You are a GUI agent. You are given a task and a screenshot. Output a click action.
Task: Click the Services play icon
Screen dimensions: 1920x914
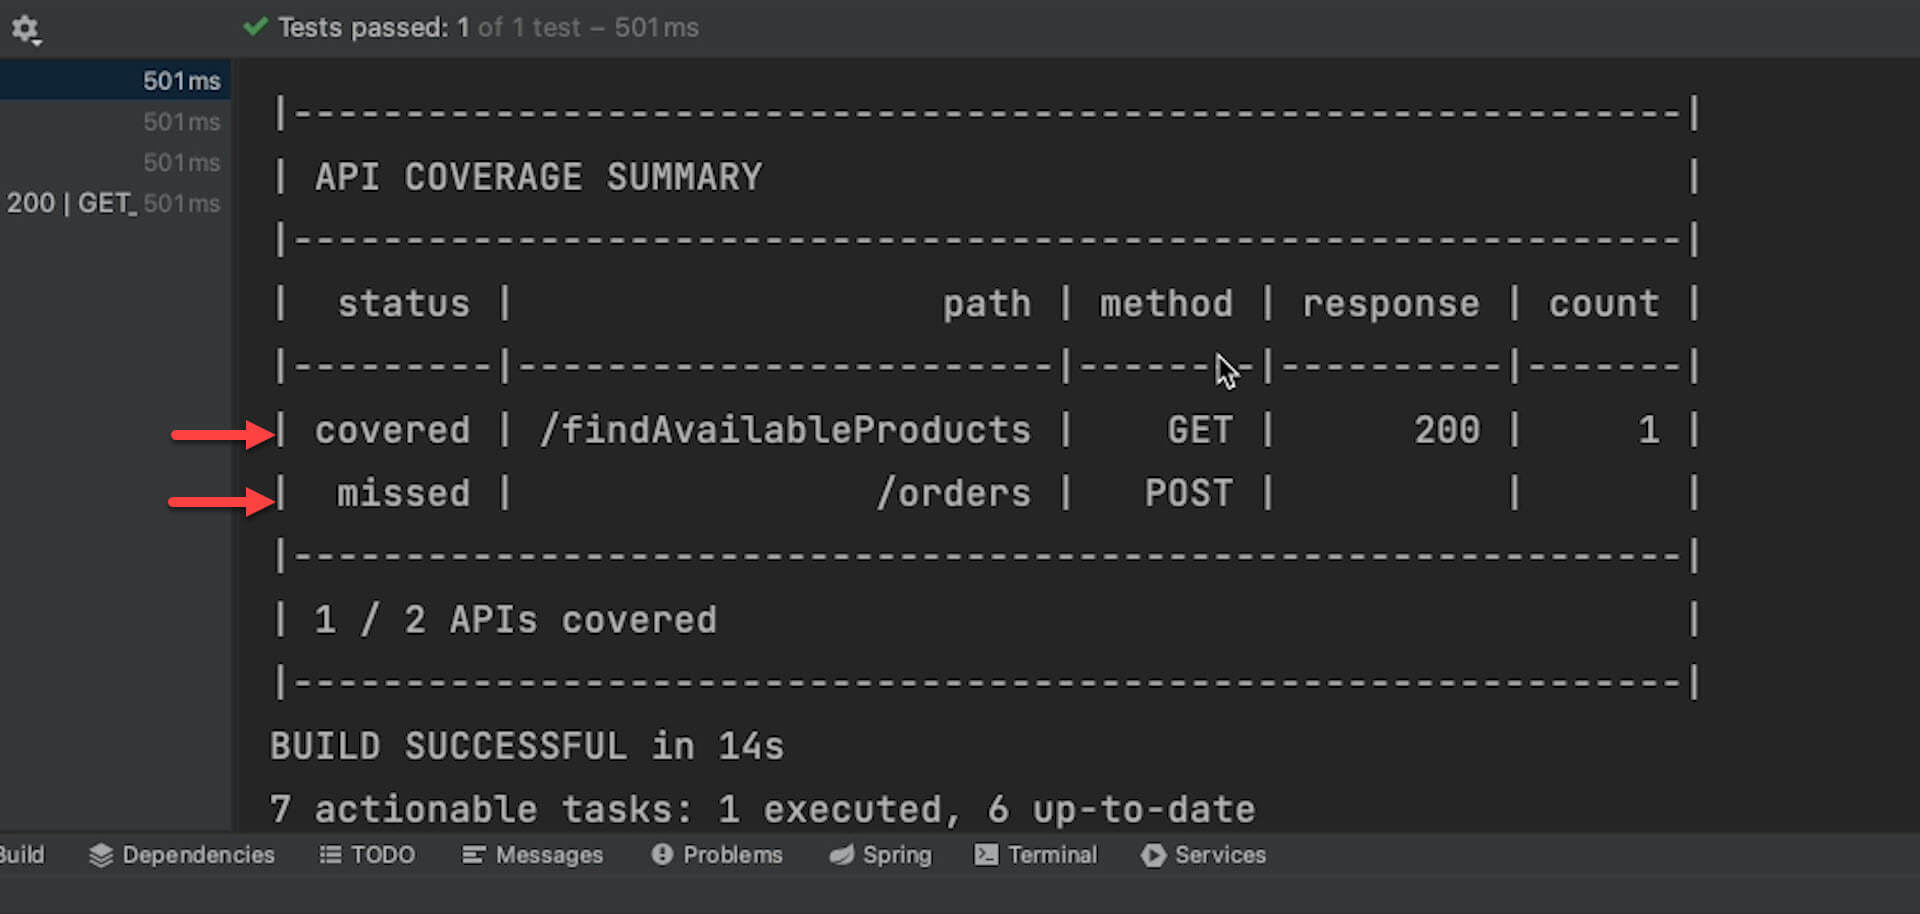click(x=1153, y=855)
